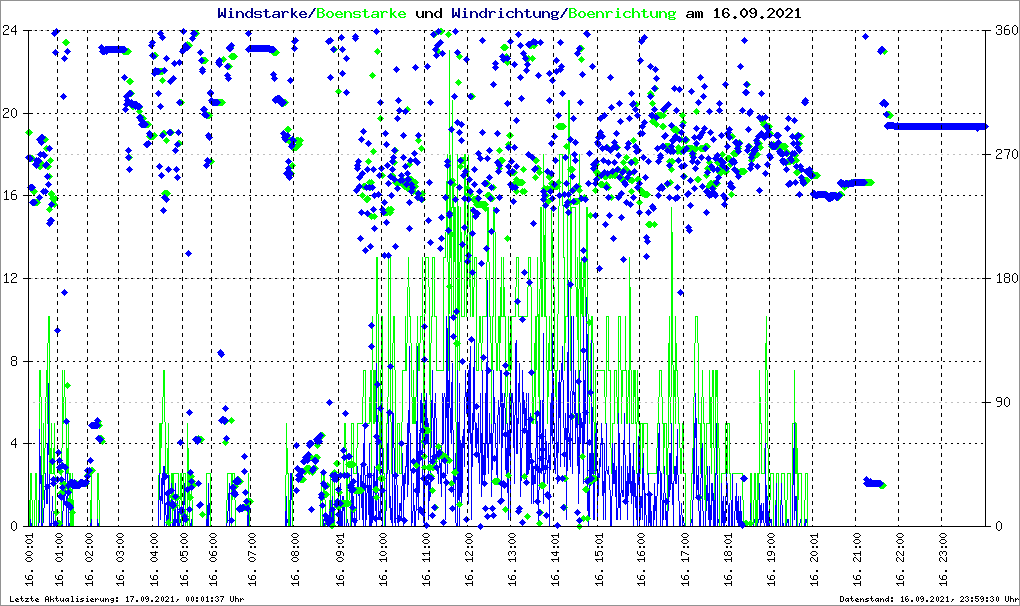This screenshot has width=1020, height=606.
Task: Click the '24' value on left axis
Action: (13, 30)
